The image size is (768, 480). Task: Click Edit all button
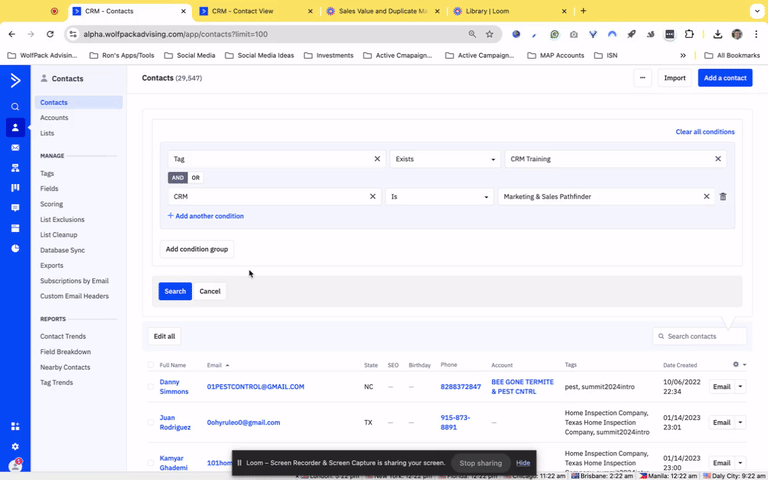(x=164, y=336)
